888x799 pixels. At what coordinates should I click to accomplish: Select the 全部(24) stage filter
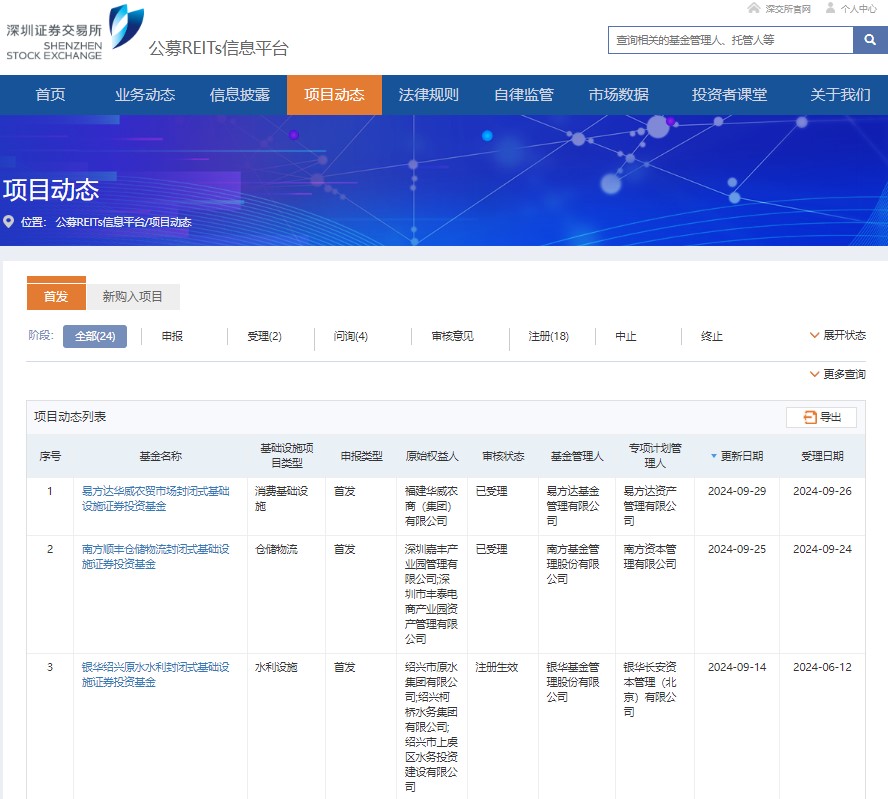pyautogui.click(x=95, y=336)
